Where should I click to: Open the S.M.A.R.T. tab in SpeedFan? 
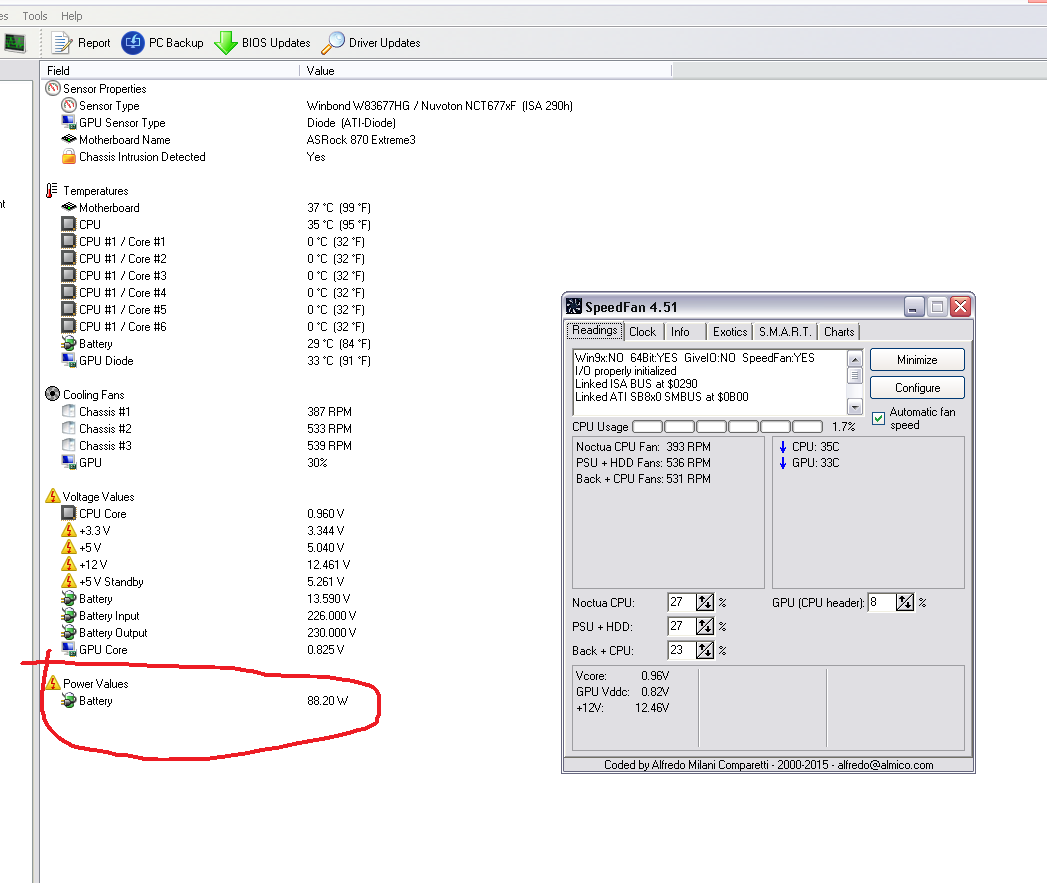(x=785, y=332)
